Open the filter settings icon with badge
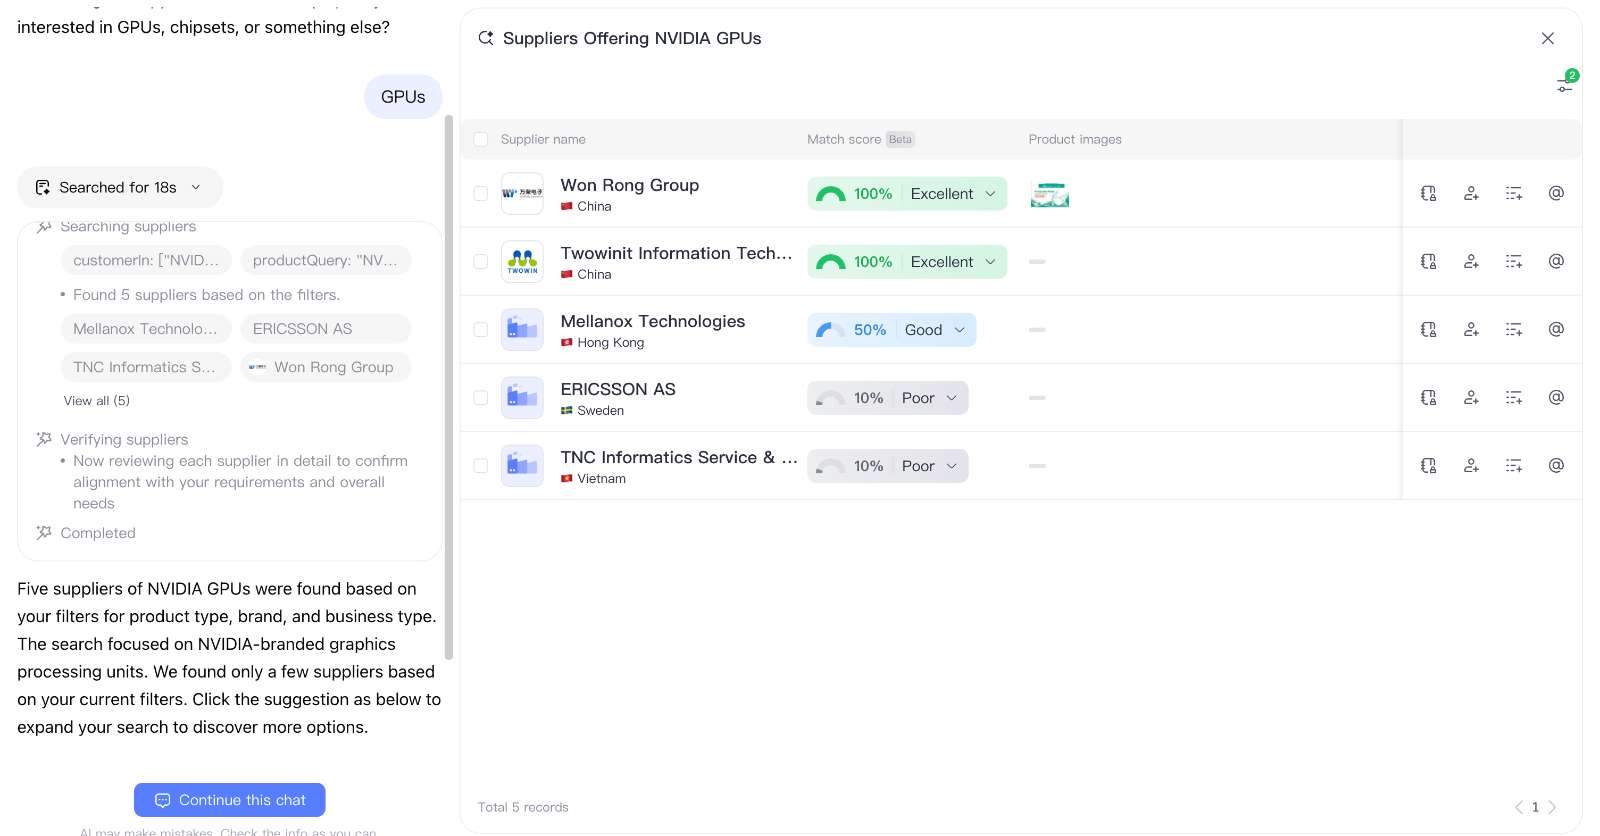The width and height of the screenshot is (1600, 836). [x=1565, y=85]
